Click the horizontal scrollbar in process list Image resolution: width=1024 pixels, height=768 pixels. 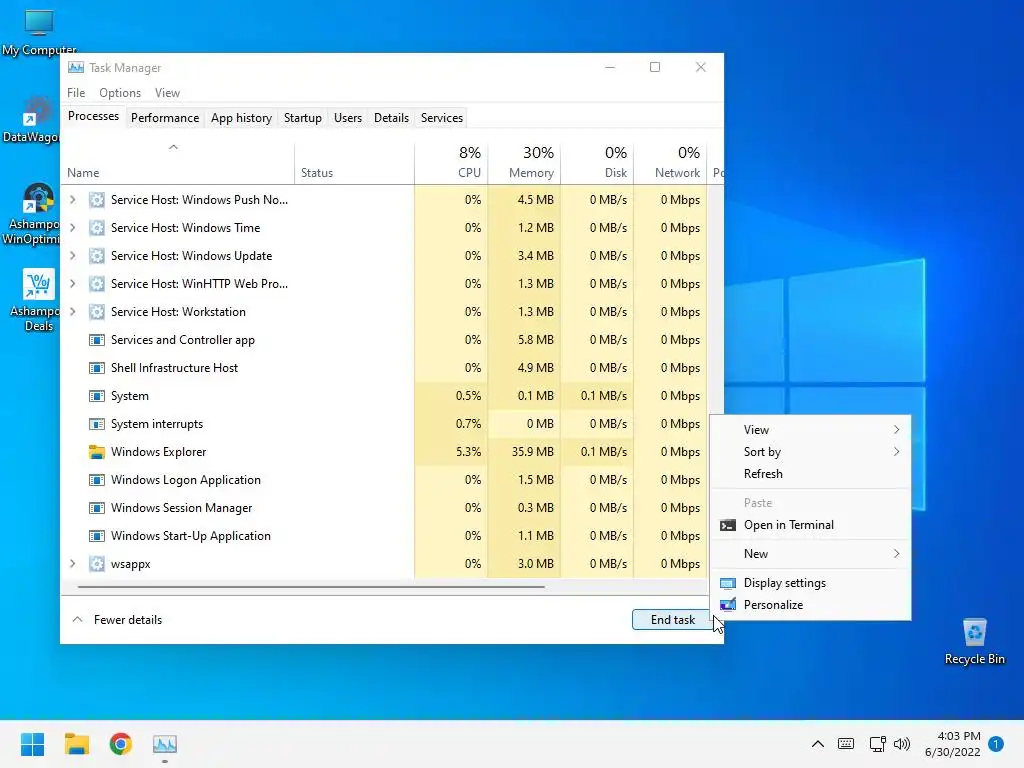pos(311,587)
